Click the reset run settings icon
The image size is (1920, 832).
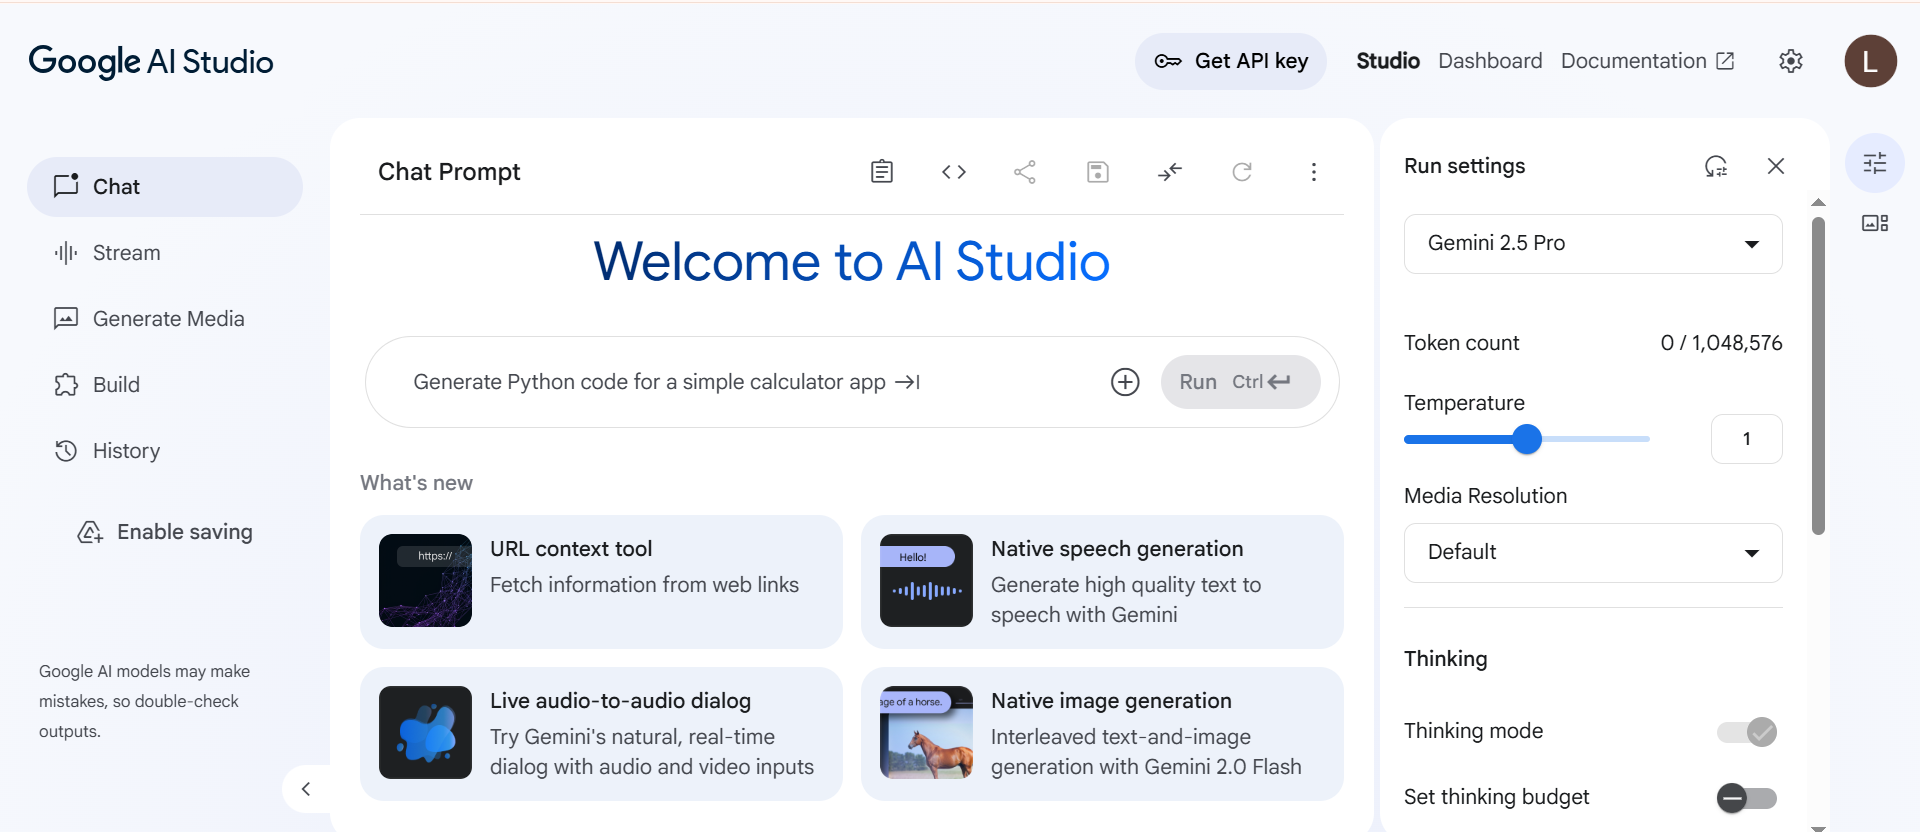[1716, 166]
